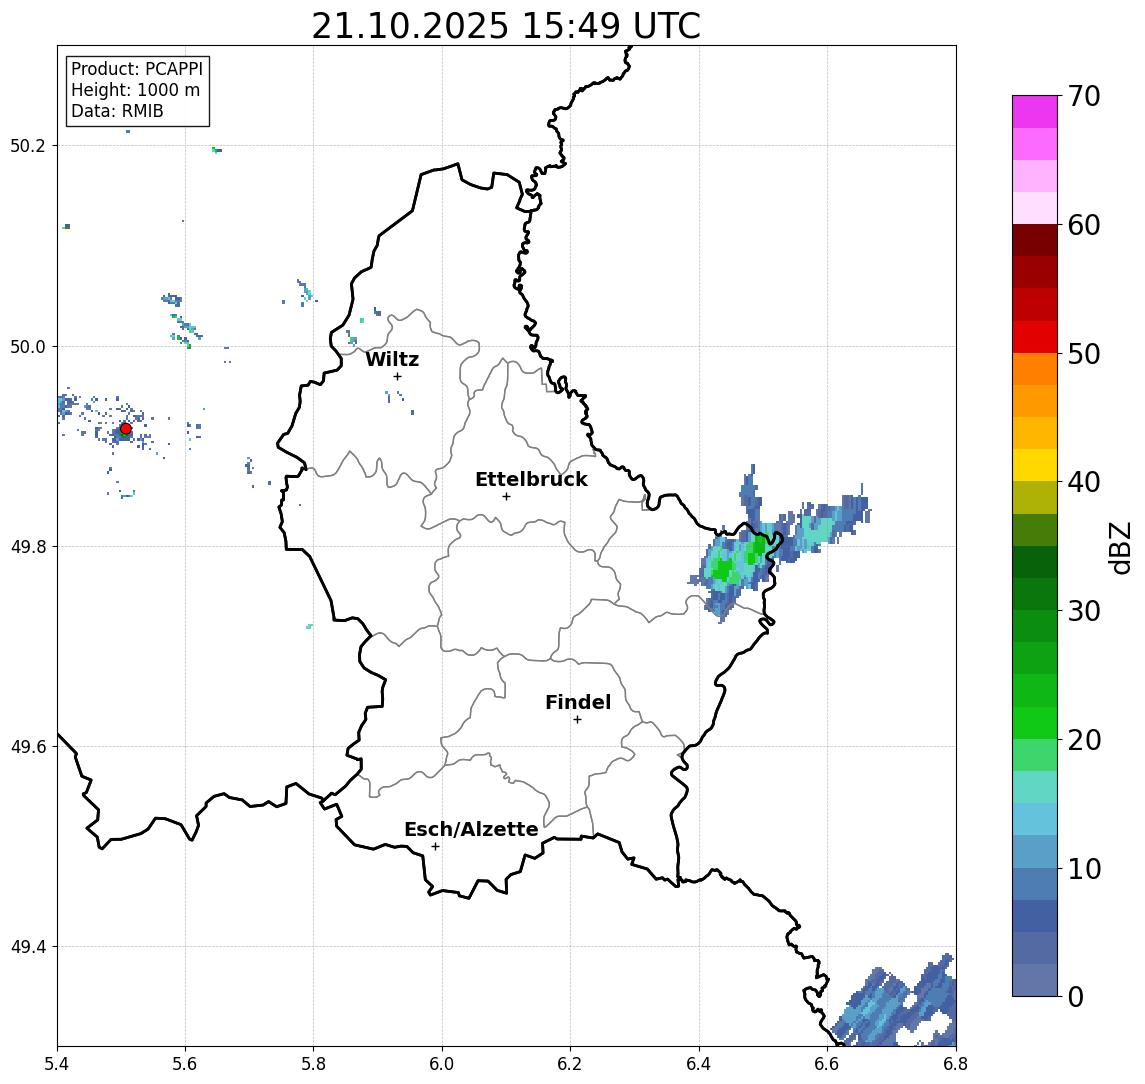
Task: Click the colorbar tick label '10'
Action: 1084,868
